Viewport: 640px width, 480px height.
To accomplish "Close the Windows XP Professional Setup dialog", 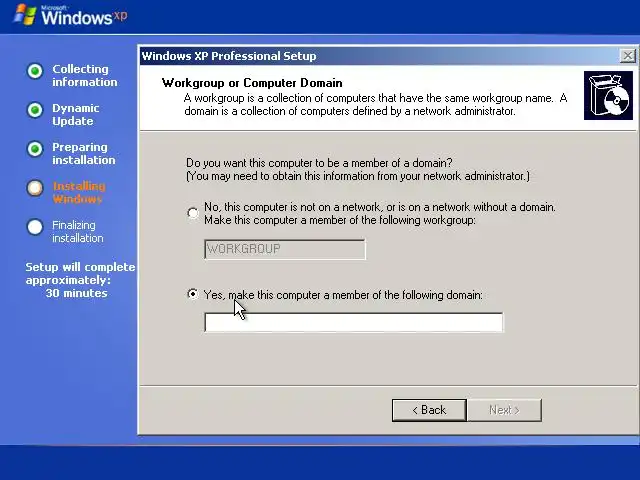I will (x=627, y=56).
